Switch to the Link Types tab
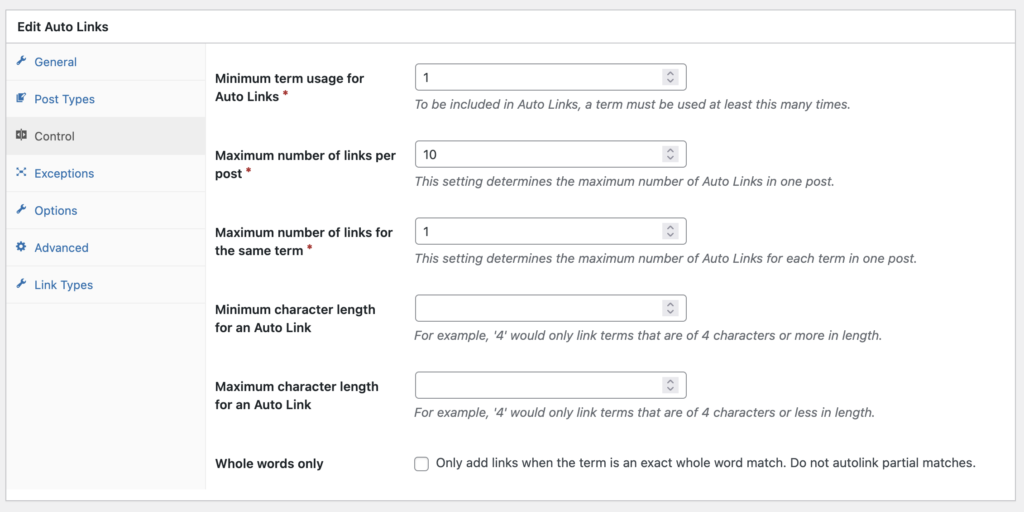This screenshot has height=512, width=1024. coord(106,285)
